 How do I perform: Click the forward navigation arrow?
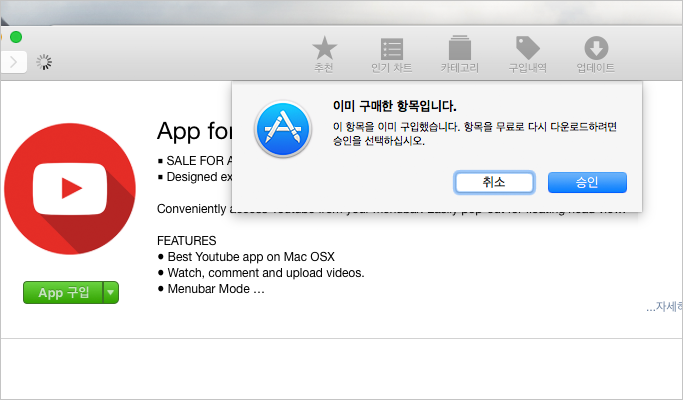[14, 62]
